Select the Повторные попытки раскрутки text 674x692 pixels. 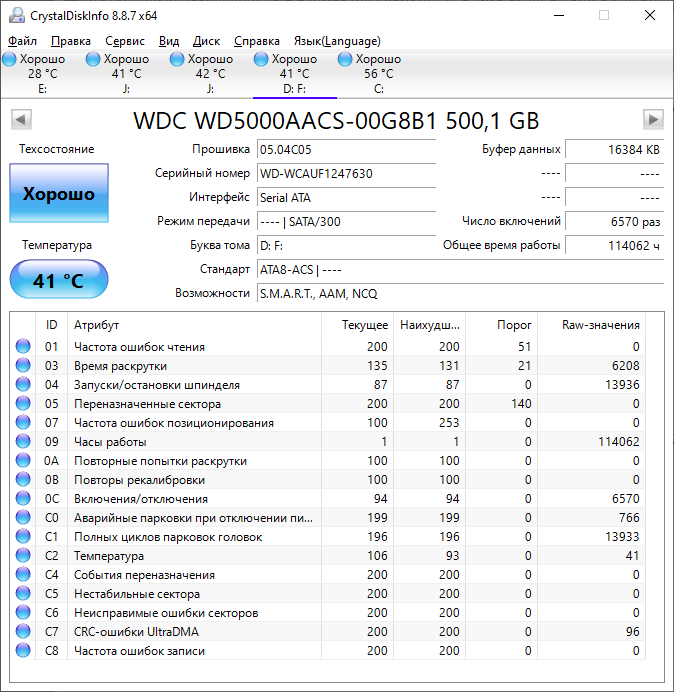coord(160,461)
